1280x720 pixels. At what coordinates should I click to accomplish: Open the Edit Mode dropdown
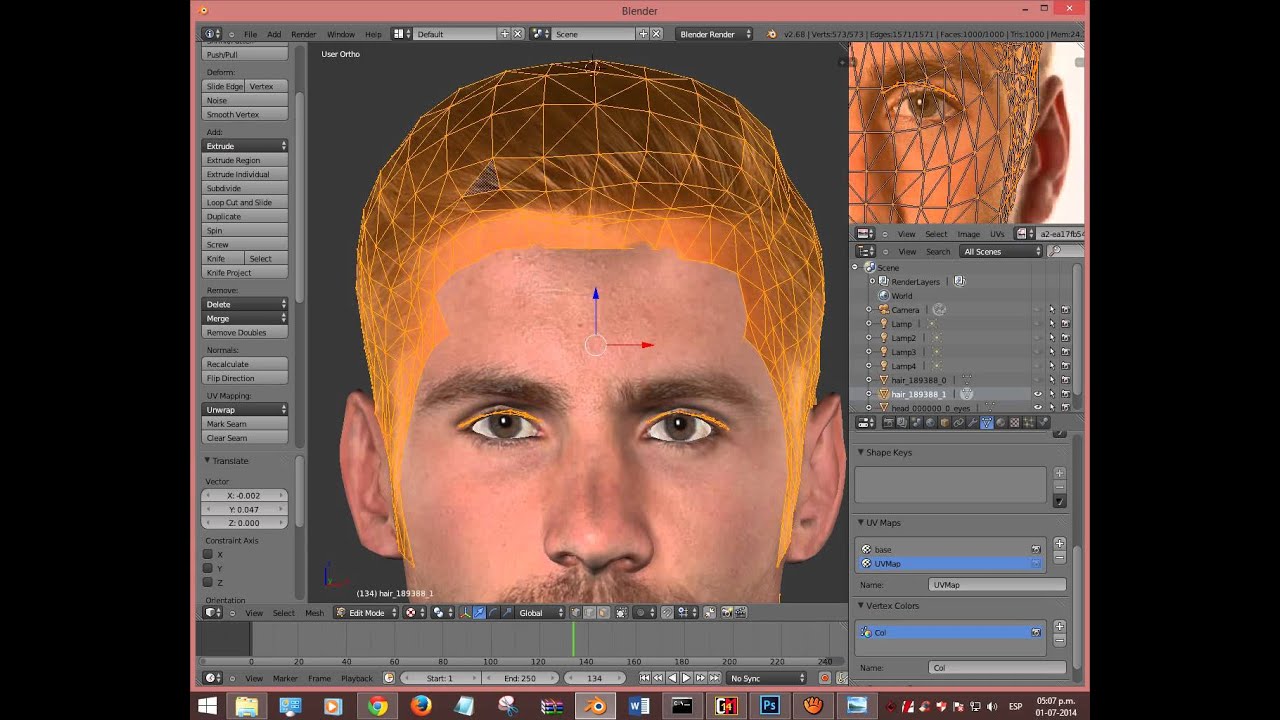[365, 612]
